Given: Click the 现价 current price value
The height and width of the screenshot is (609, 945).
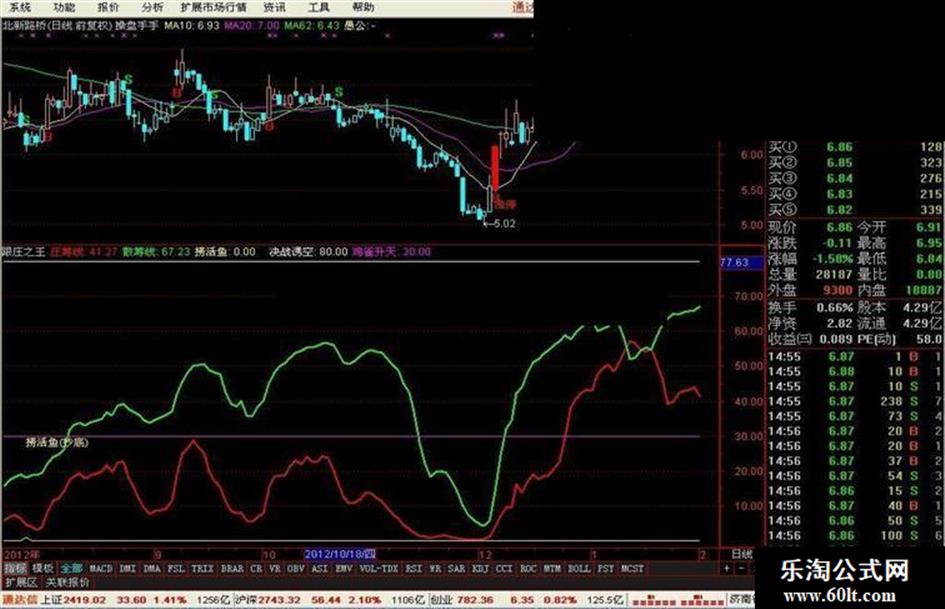Looking at the screenshot, I should point(840,227).
